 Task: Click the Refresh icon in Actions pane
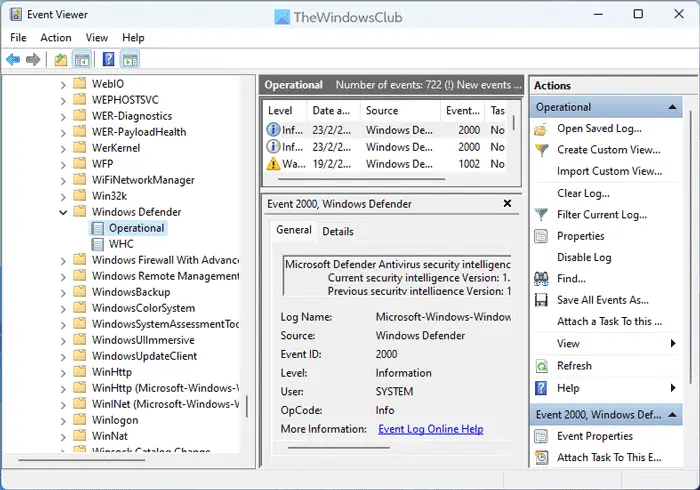click(541, 366)
